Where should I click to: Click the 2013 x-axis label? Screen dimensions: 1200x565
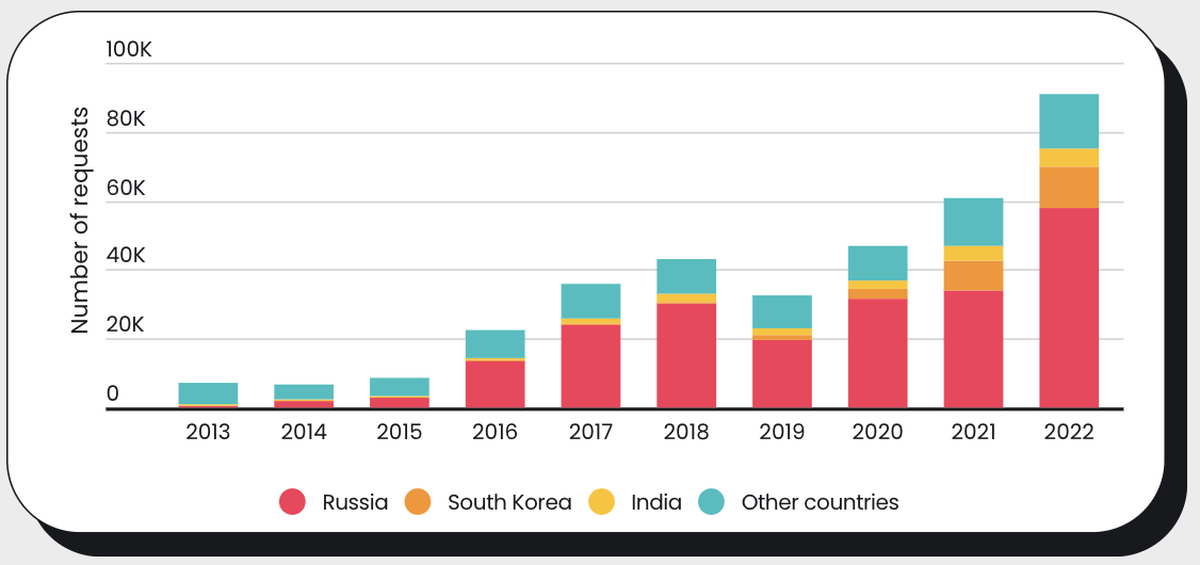208,433
